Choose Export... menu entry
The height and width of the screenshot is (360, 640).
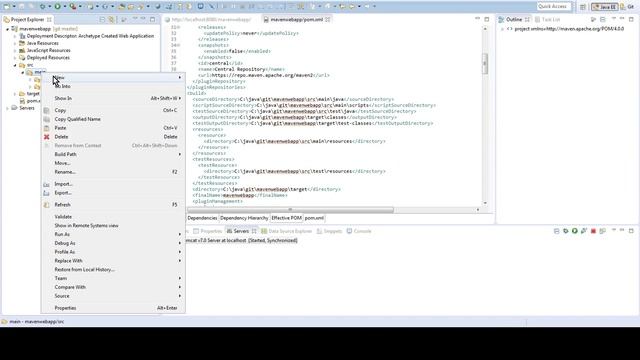tap(113, 193)
